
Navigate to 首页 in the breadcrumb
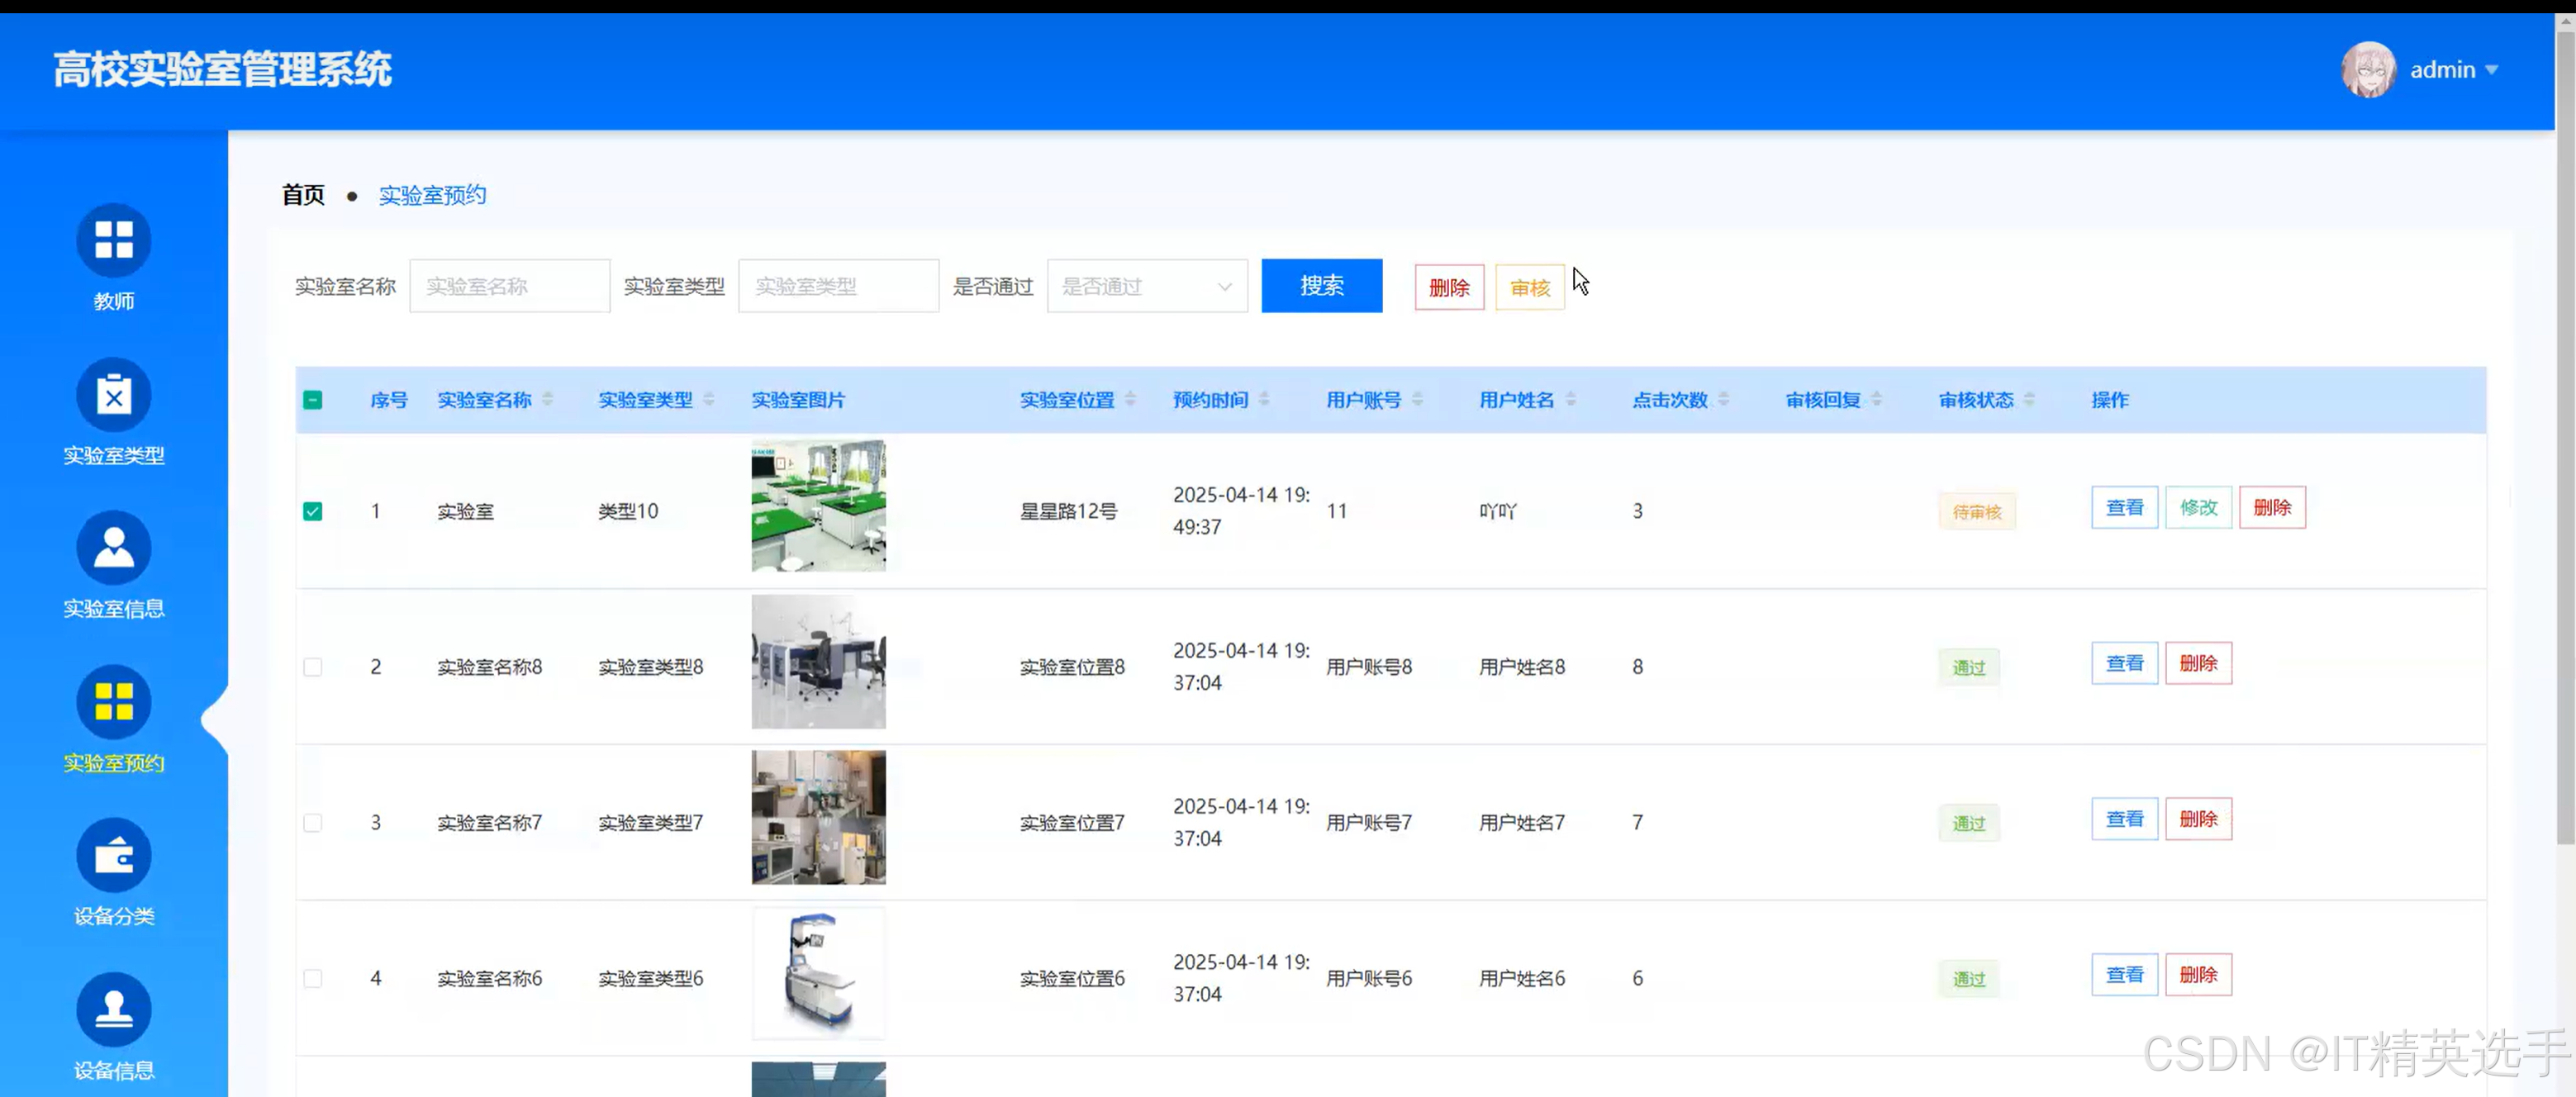[x=303, y=194]
